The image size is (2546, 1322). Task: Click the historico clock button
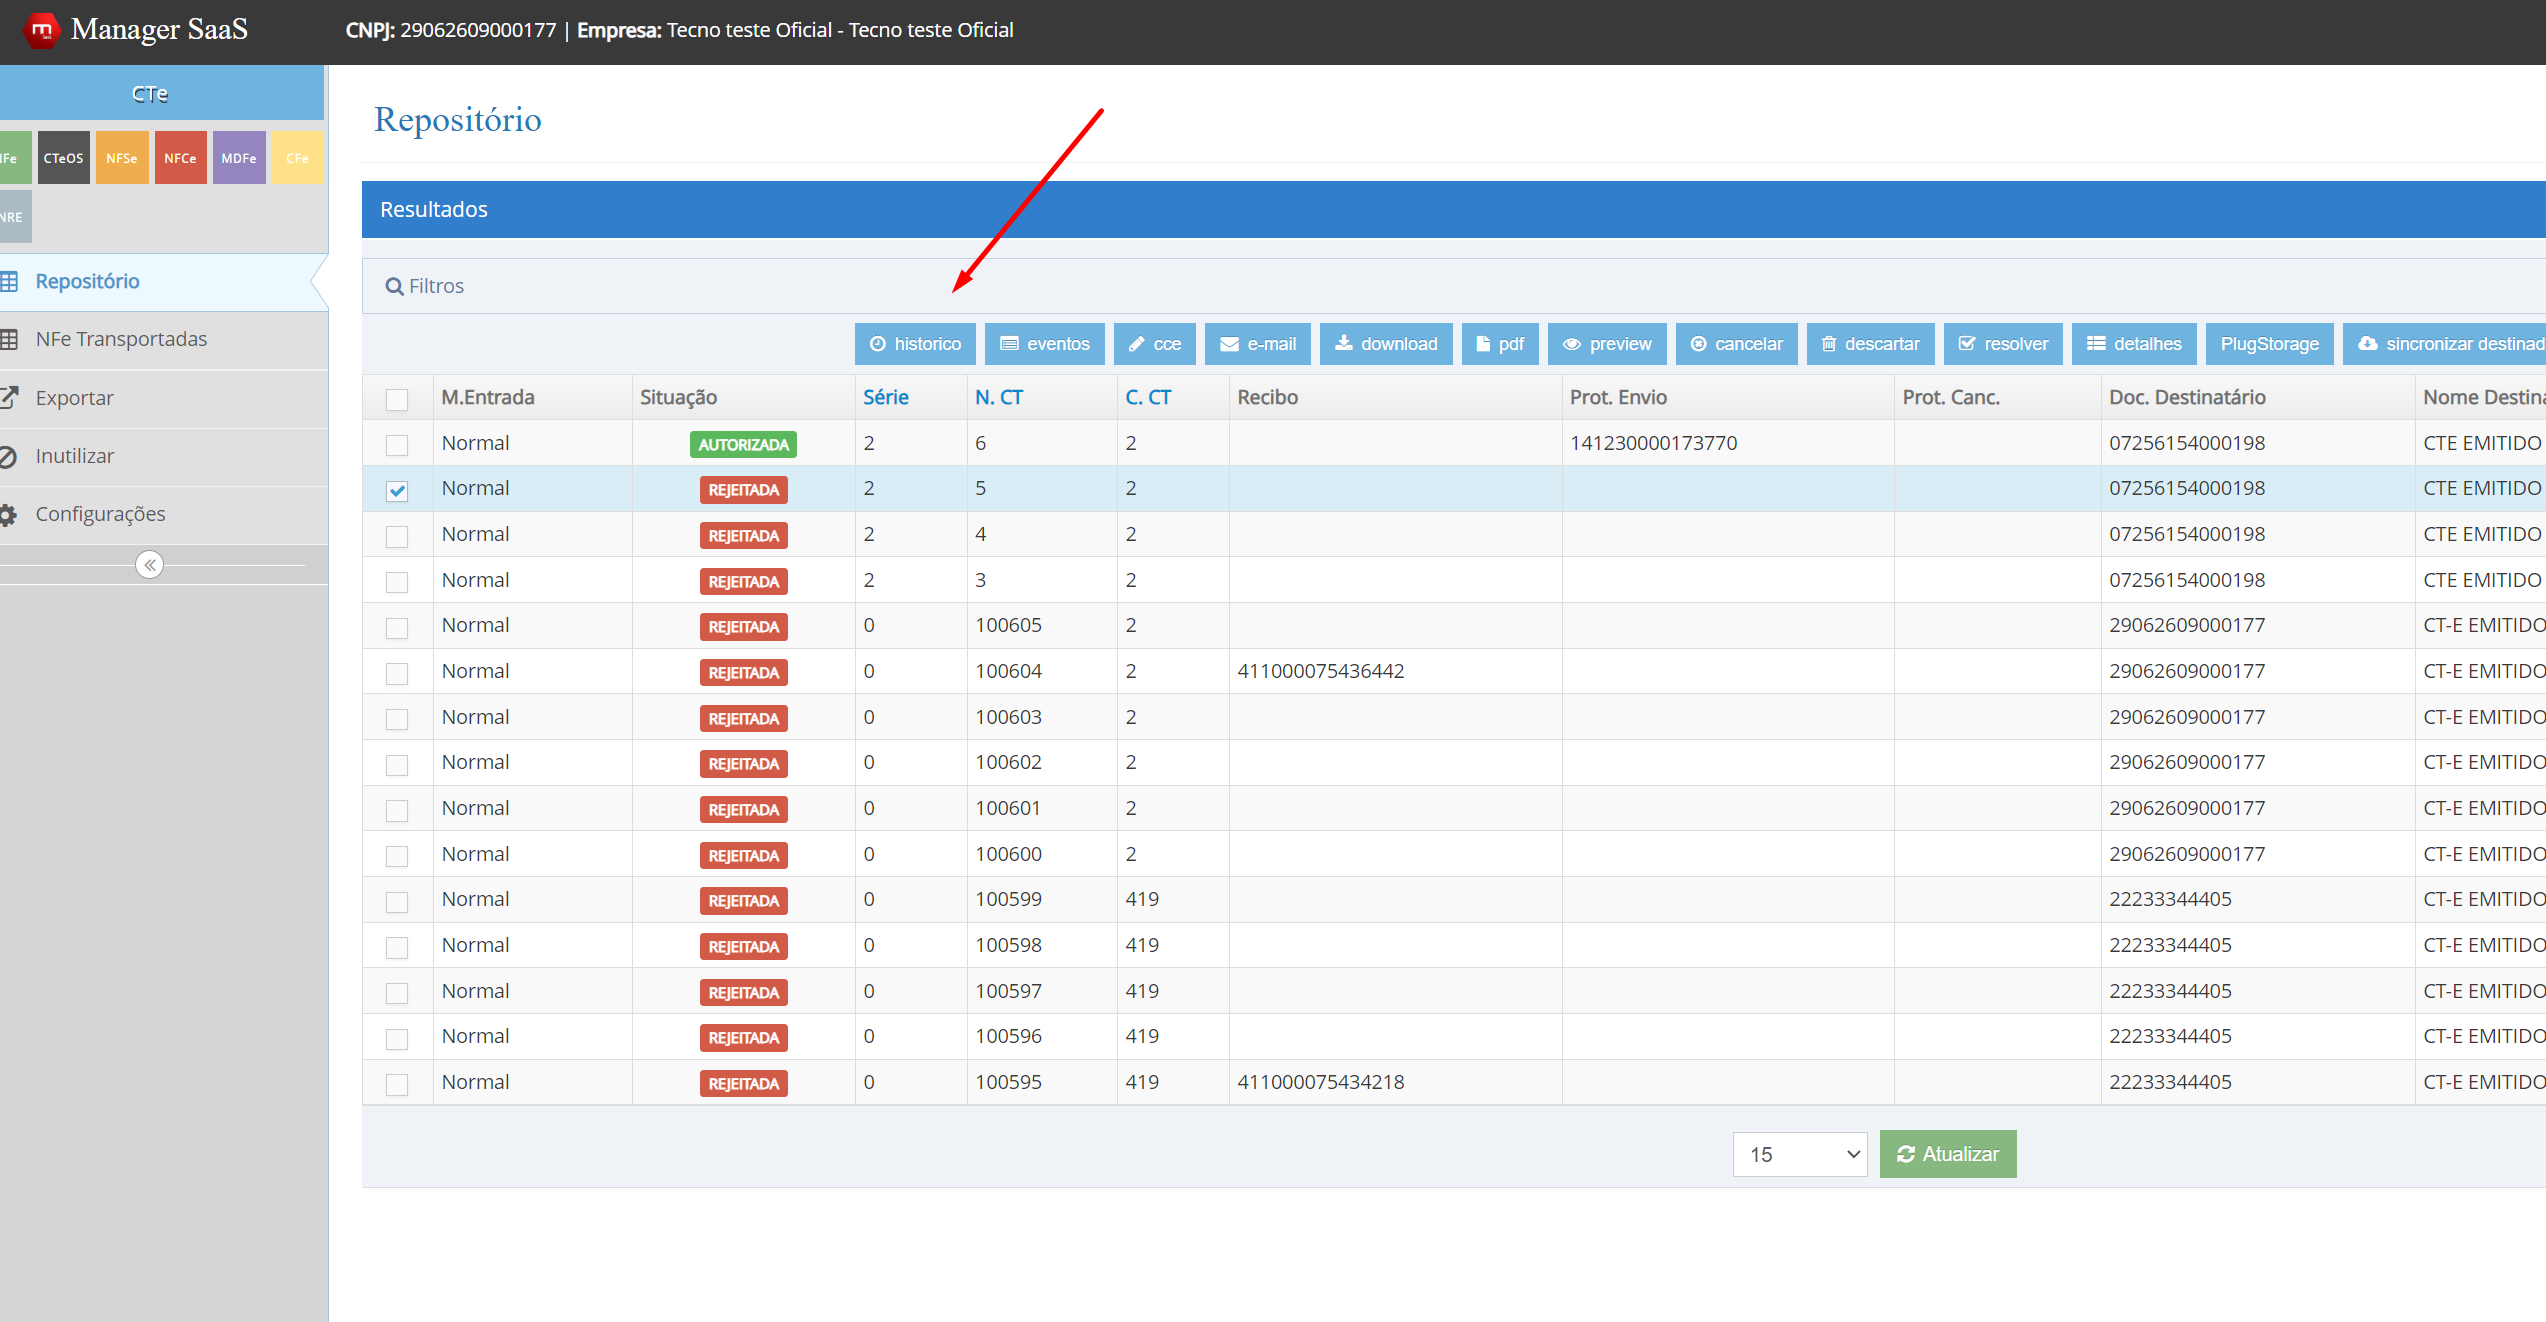coord(914,344)
